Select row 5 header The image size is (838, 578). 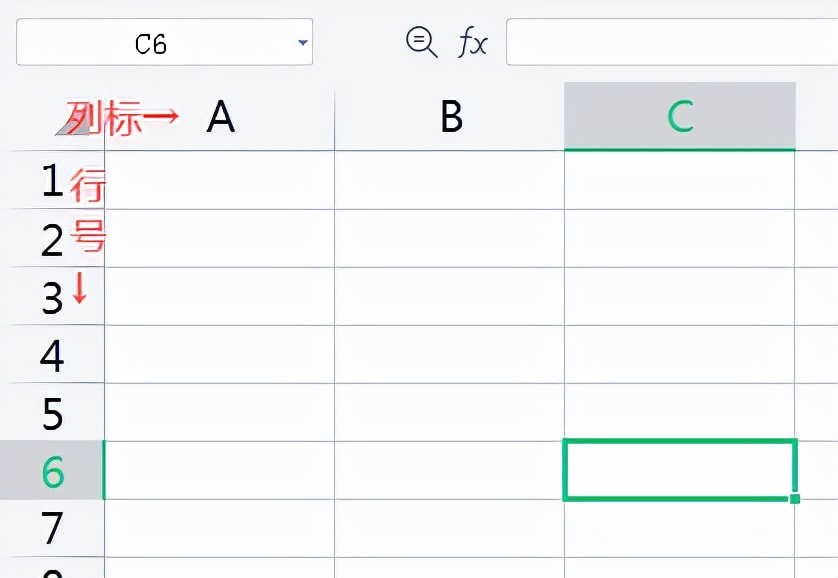coord(52,414)
